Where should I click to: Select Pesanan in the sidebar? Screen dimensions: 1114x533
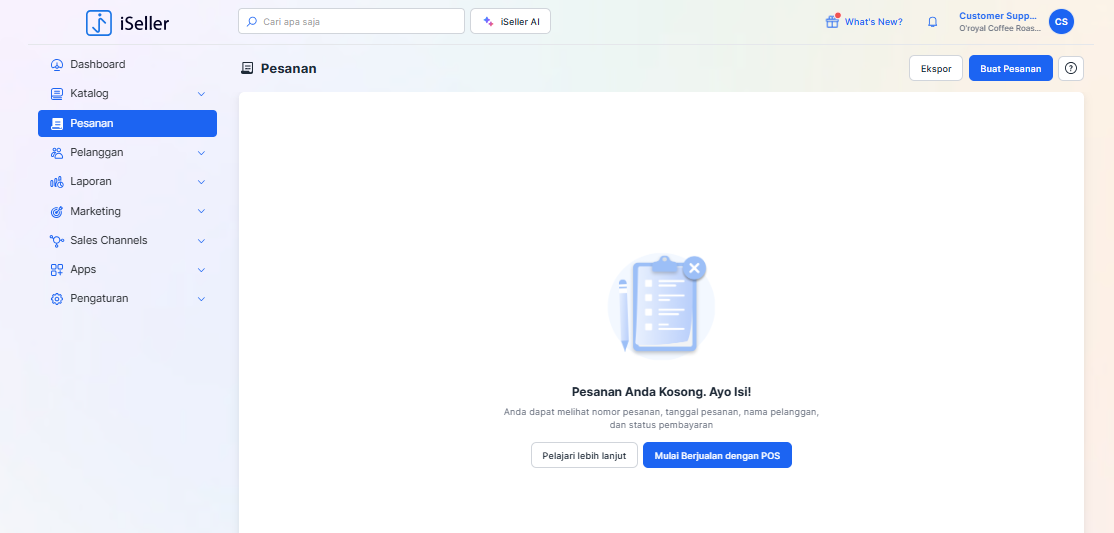pos(127,123)
